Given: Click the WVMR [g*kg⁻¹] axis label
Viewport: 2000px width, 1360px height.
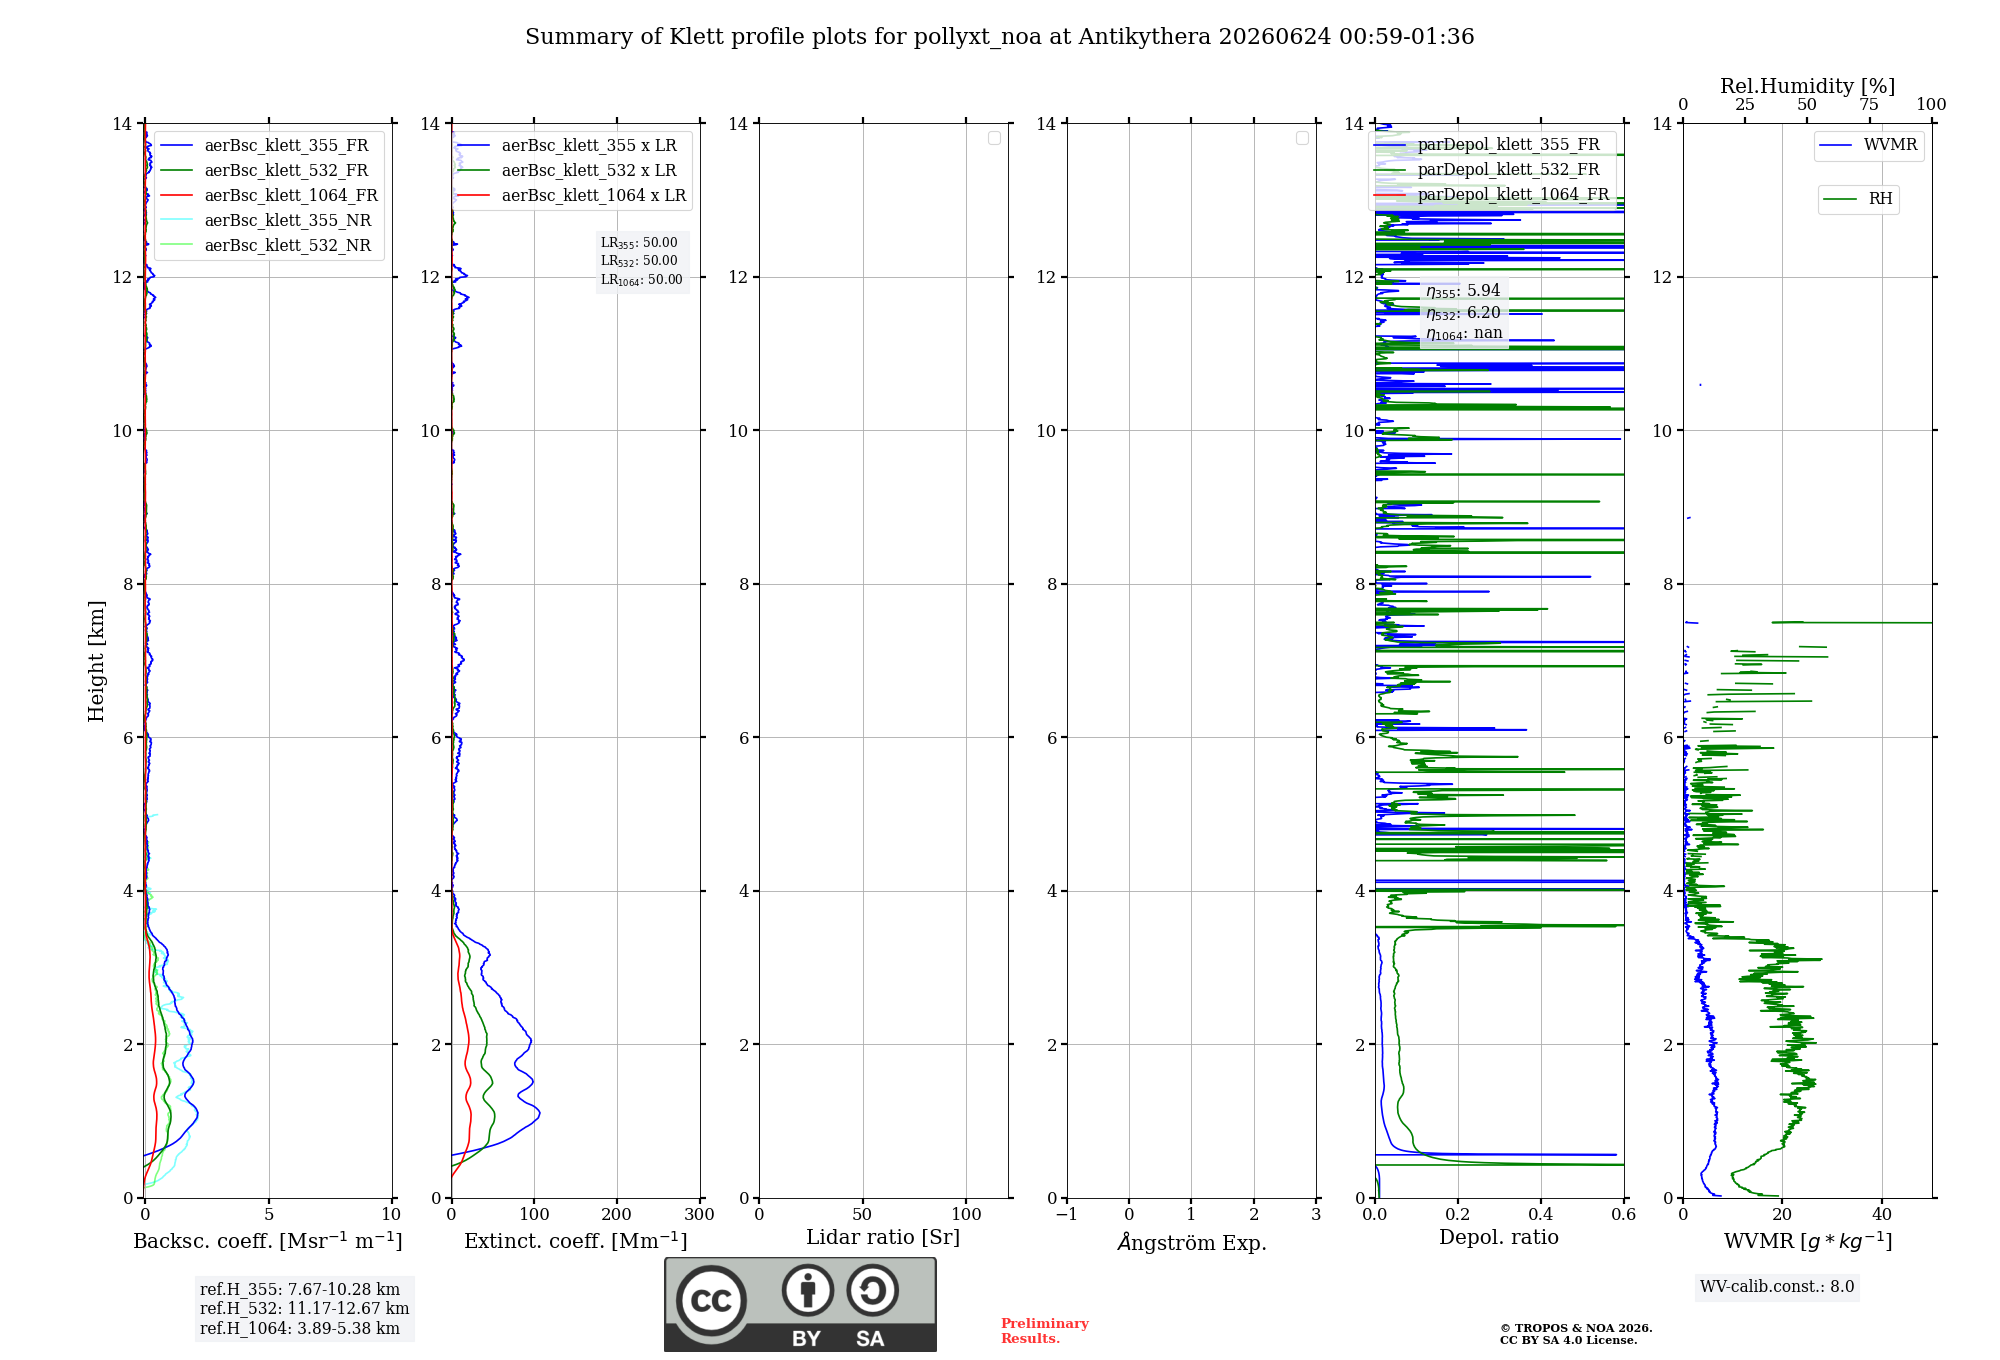Looking at the screenshot, I should pyautogui.click(x=1808, y=1241).
